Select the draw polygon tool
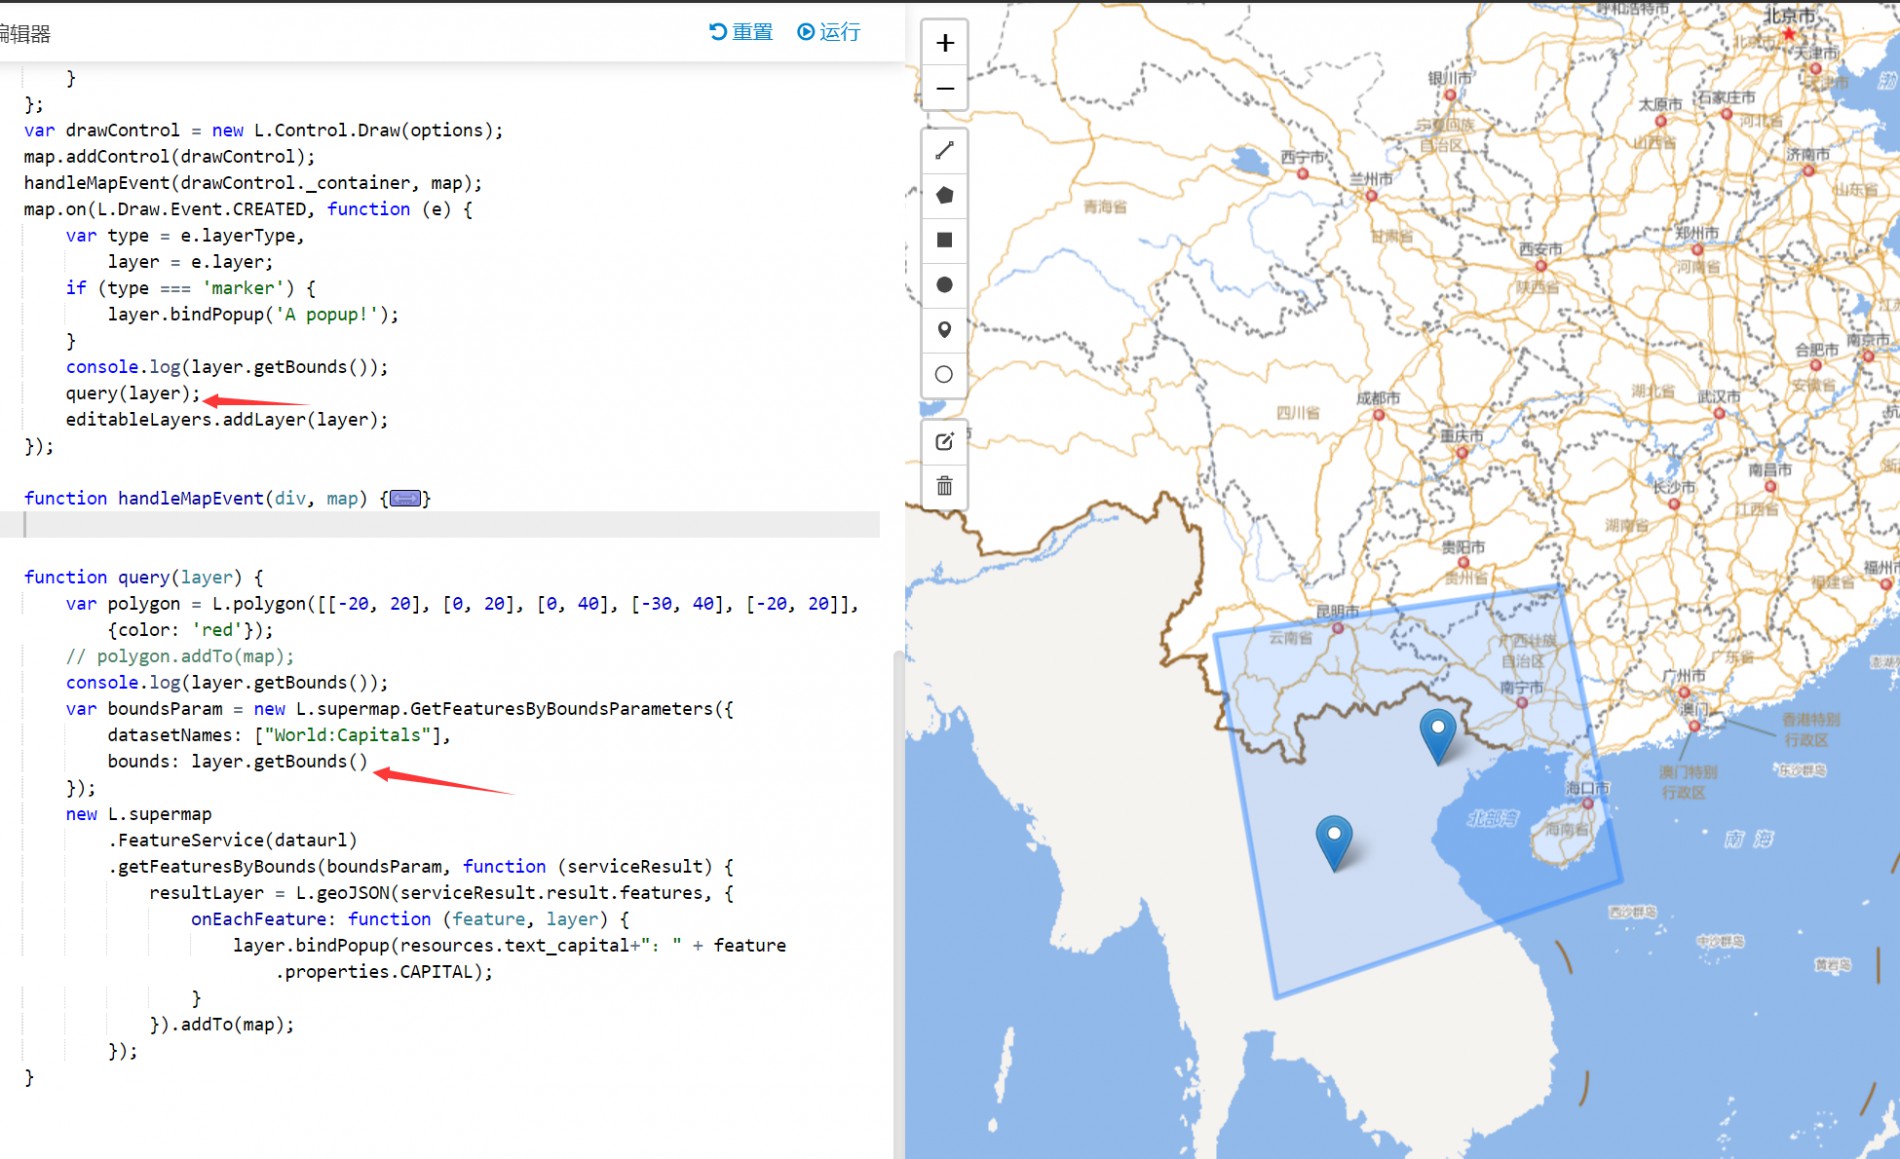This screenshot has height=1159, width=1900. [944, 195]
